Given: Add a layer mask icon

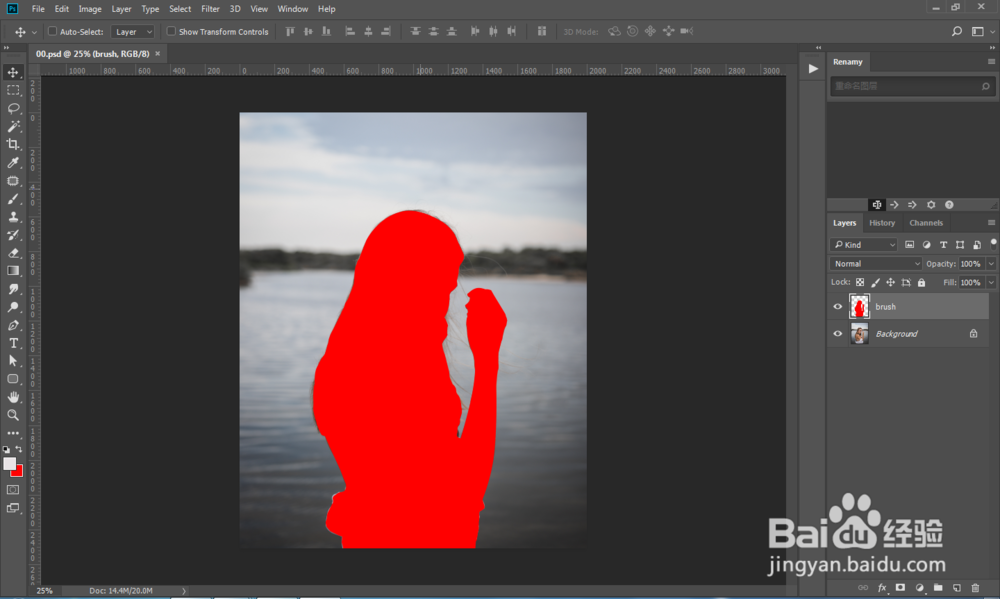Looking at the screenshot, I should tap(900, 588).
